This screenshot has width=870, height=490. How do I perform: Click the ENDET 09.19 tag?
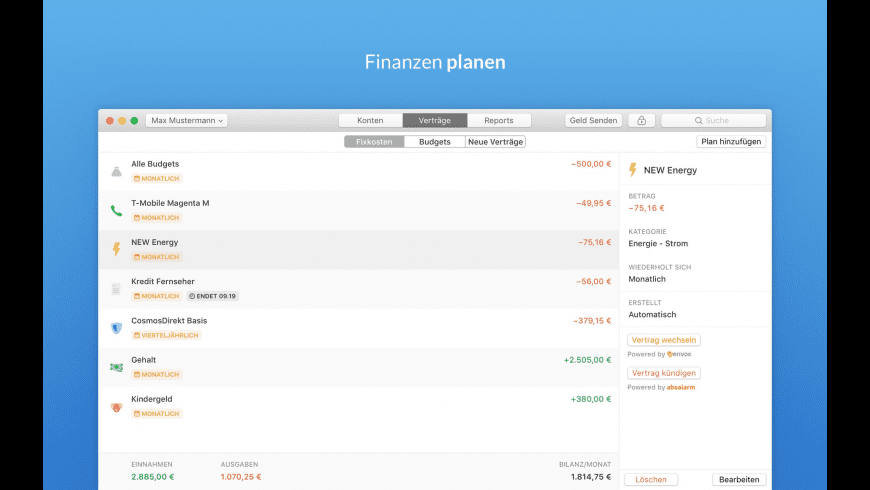coord(213,296)
